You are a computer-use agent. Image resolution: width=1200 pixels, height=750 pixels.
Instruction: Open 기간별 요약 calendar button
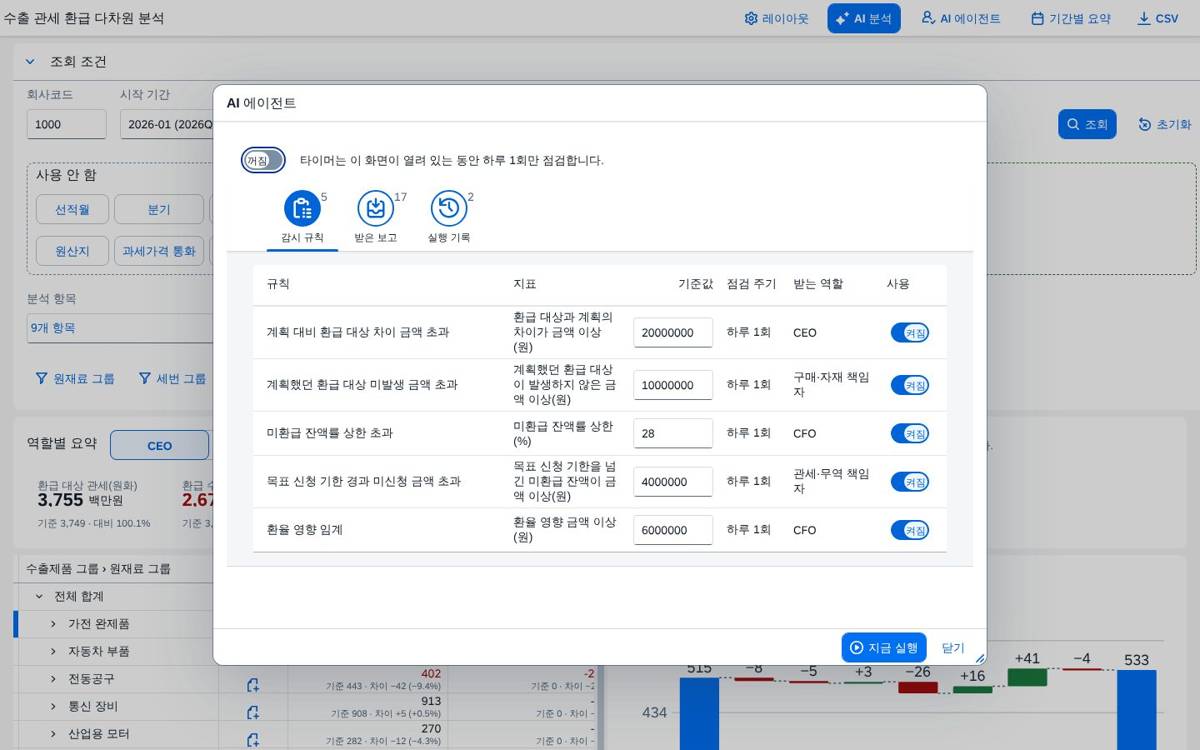click(1071, 18)
